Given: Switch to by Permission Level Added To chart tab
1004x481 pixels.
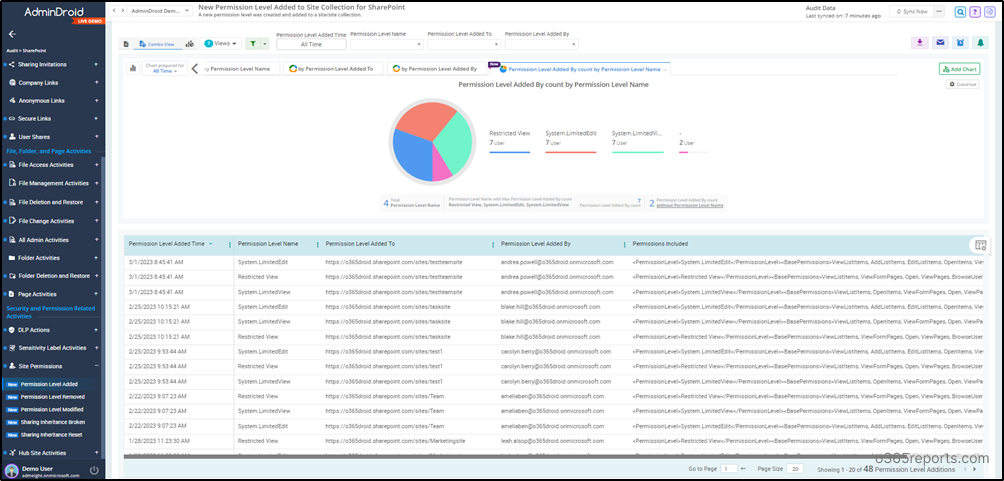Looking at the screenshot, I should point(331,69).
